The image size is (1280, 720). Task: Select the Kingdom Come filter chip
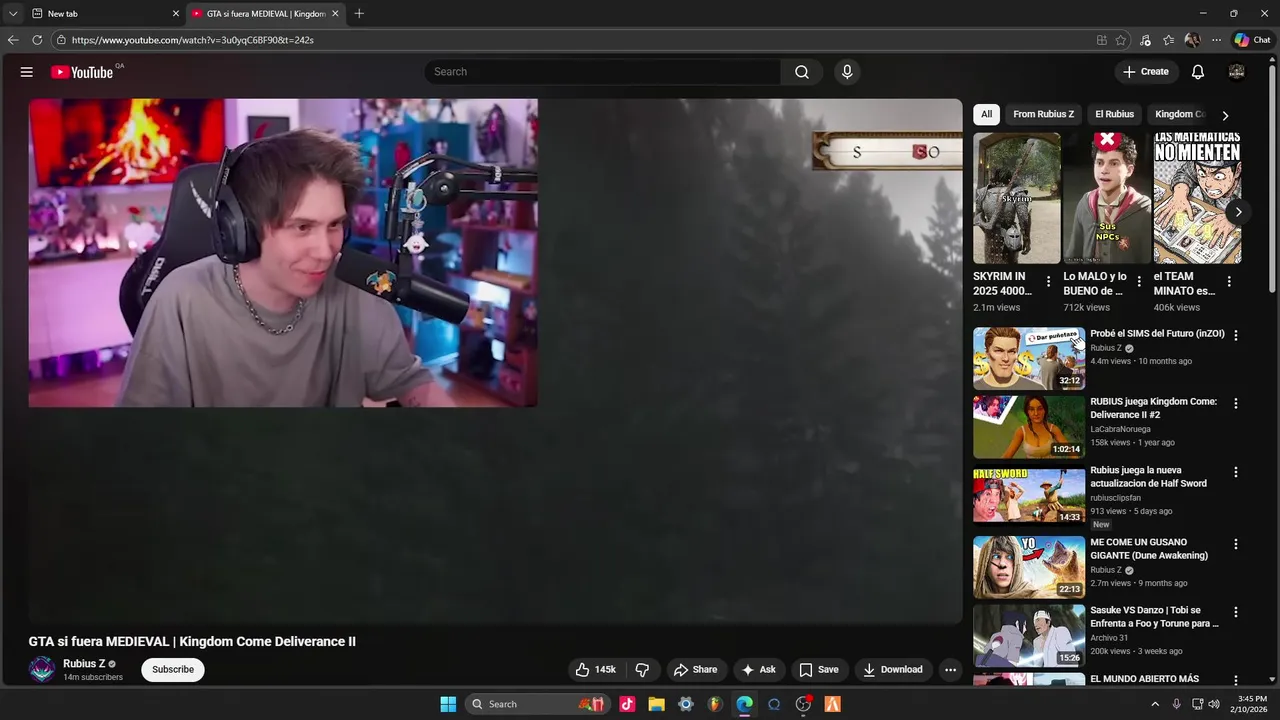coord(1180,114)
